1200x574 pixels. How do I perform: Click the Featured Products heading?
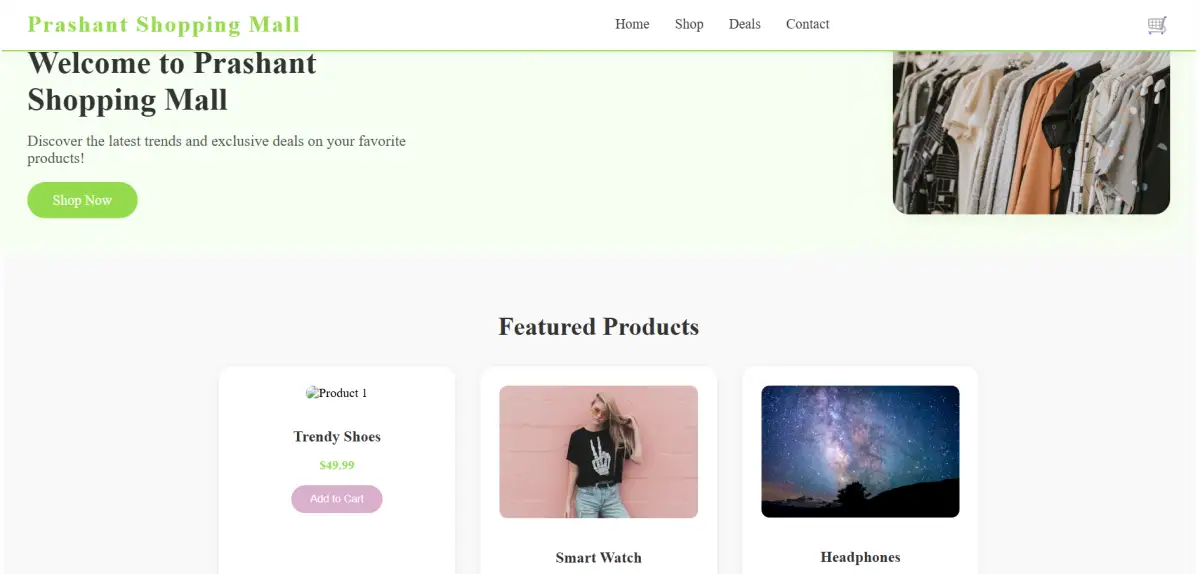coord(599,327)
